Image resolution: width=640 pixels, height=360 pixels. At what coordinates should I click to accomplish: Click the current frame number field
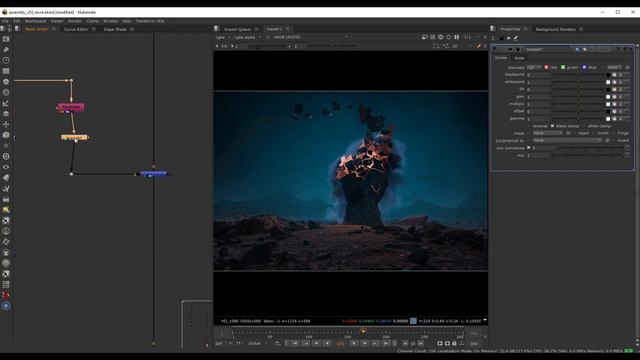[x=340, y=344]
